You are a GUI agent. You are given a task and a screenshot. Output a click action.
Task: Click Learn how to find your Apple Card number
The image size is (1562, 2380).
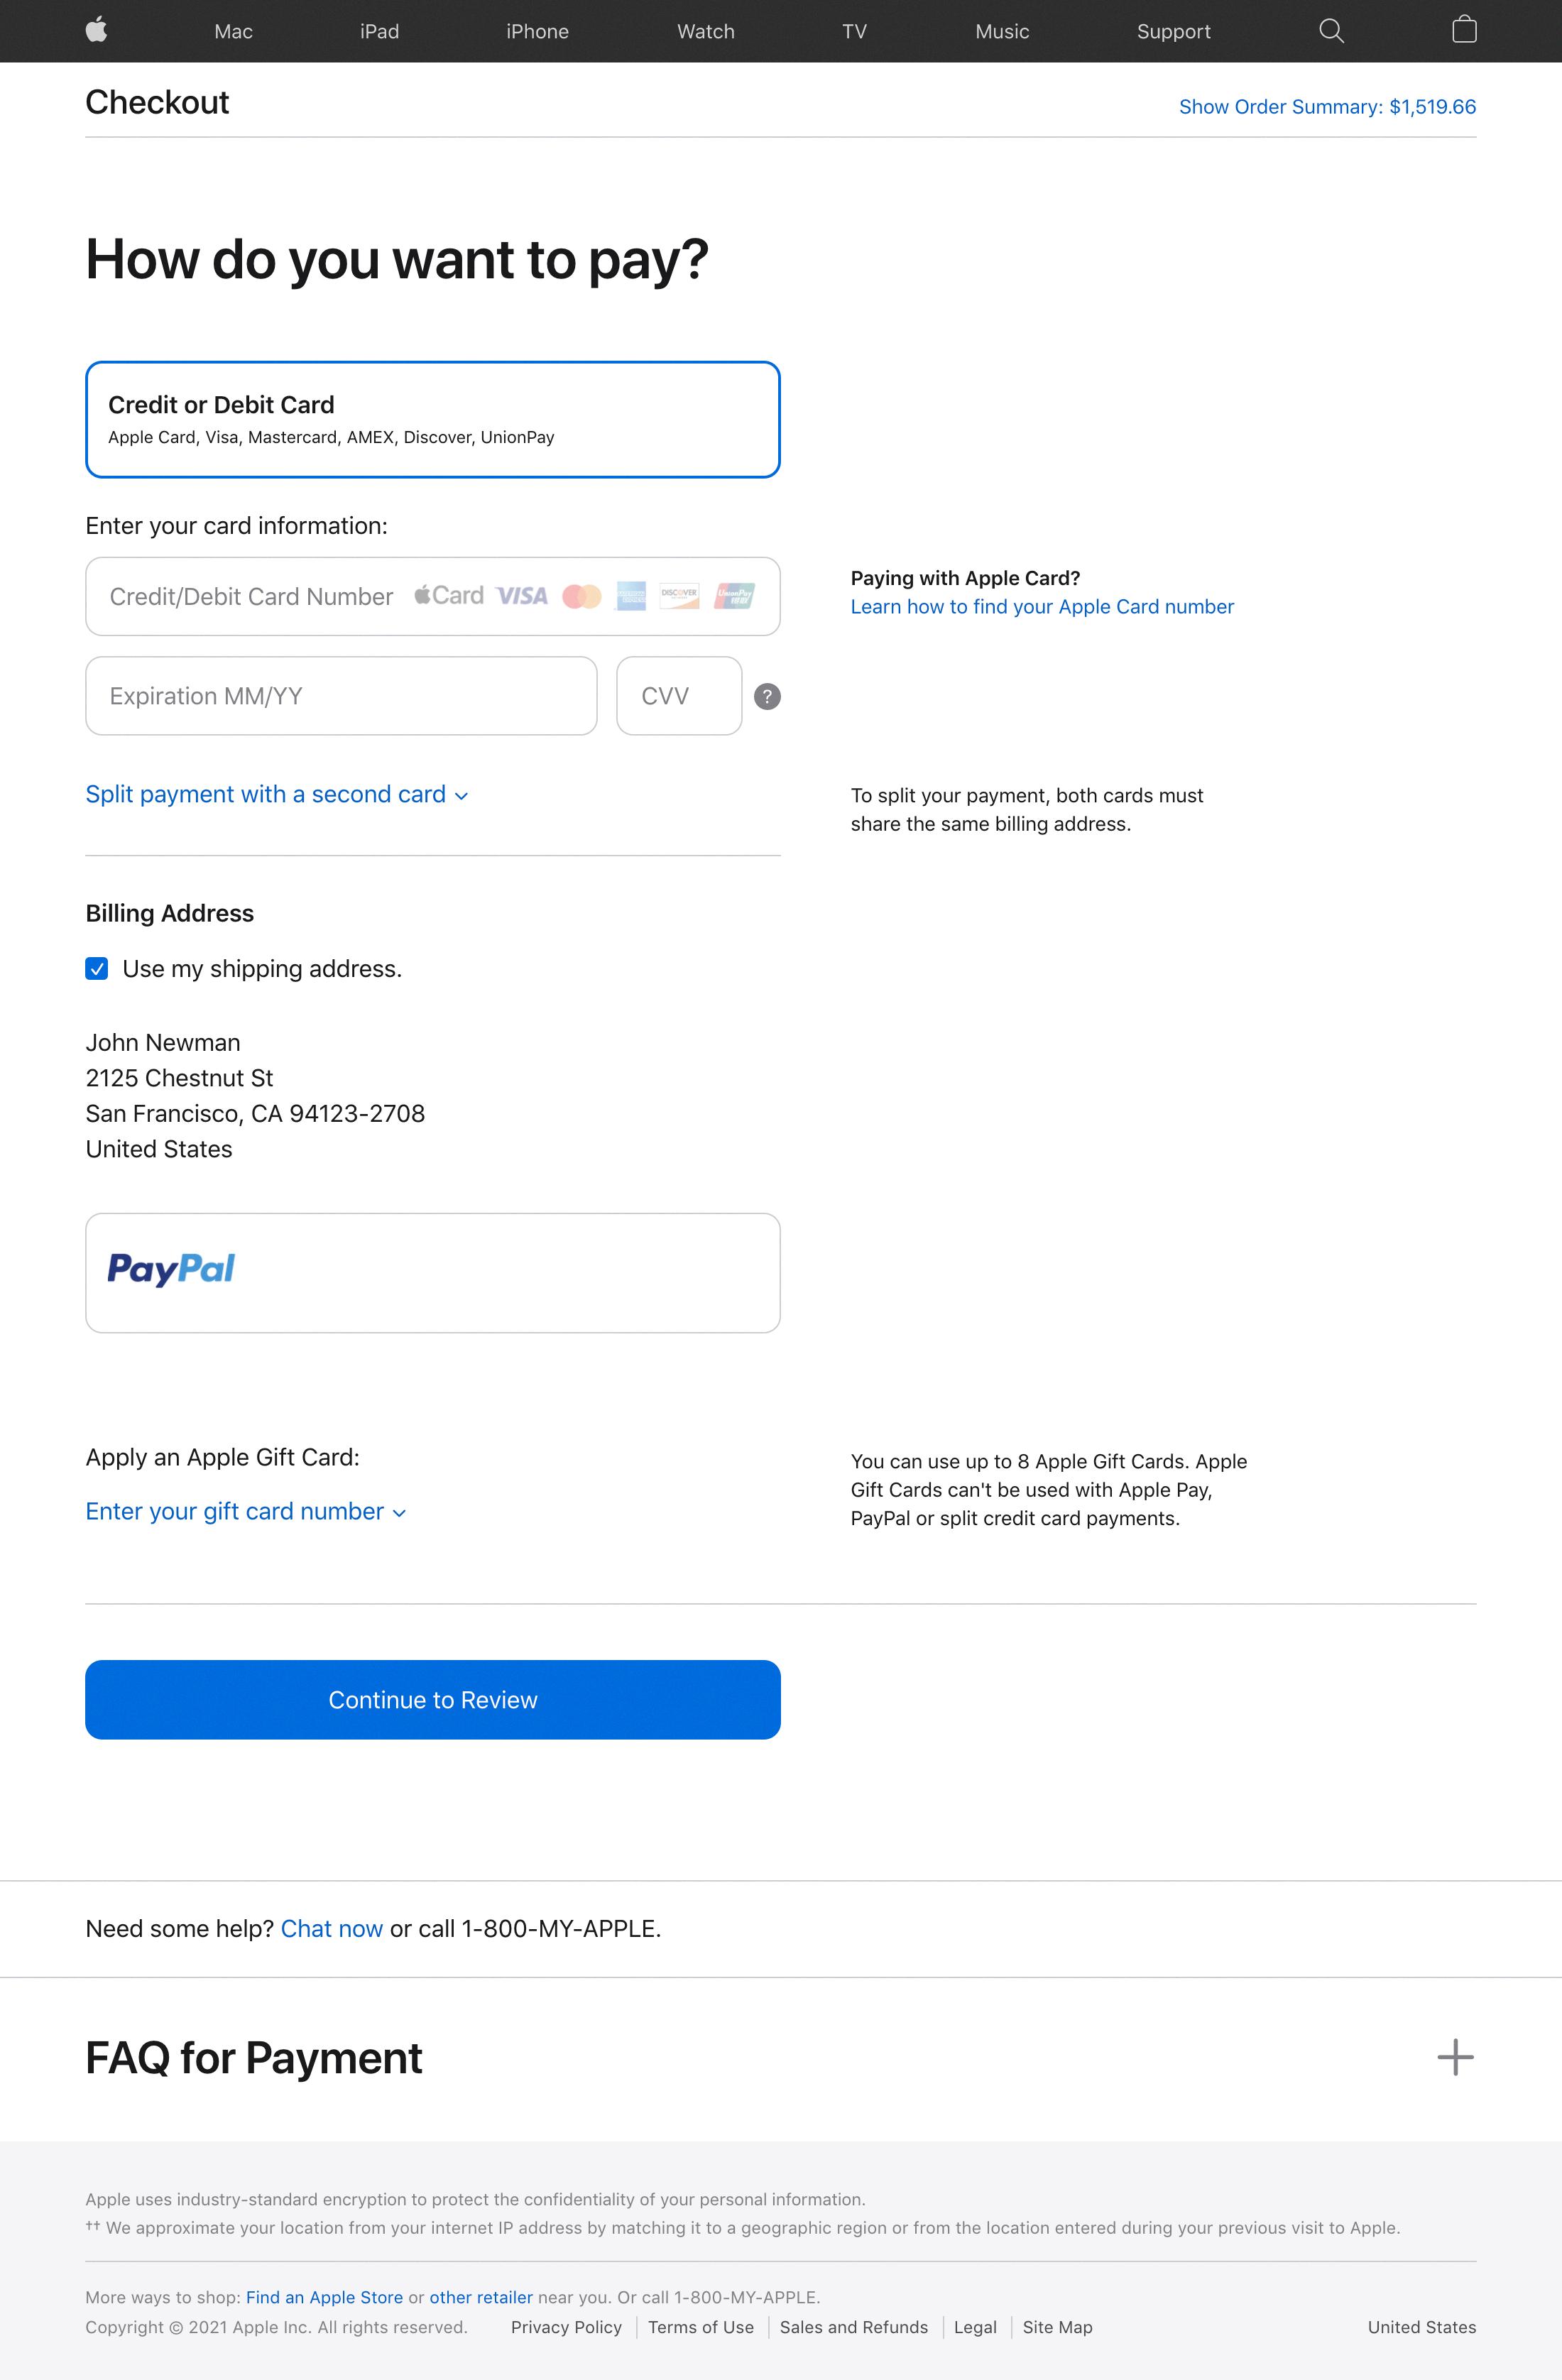point(1042,608)
